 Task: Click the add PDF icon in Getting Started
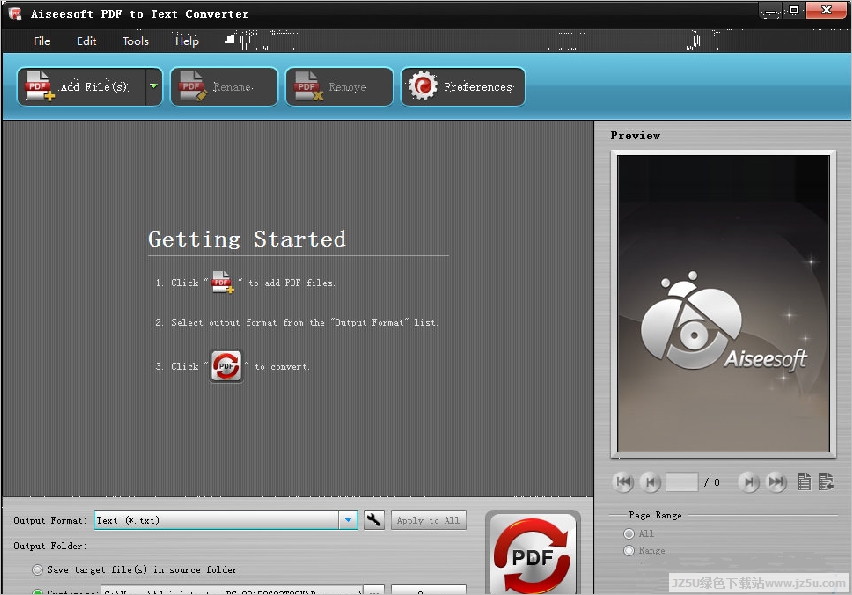click(222, 282)
